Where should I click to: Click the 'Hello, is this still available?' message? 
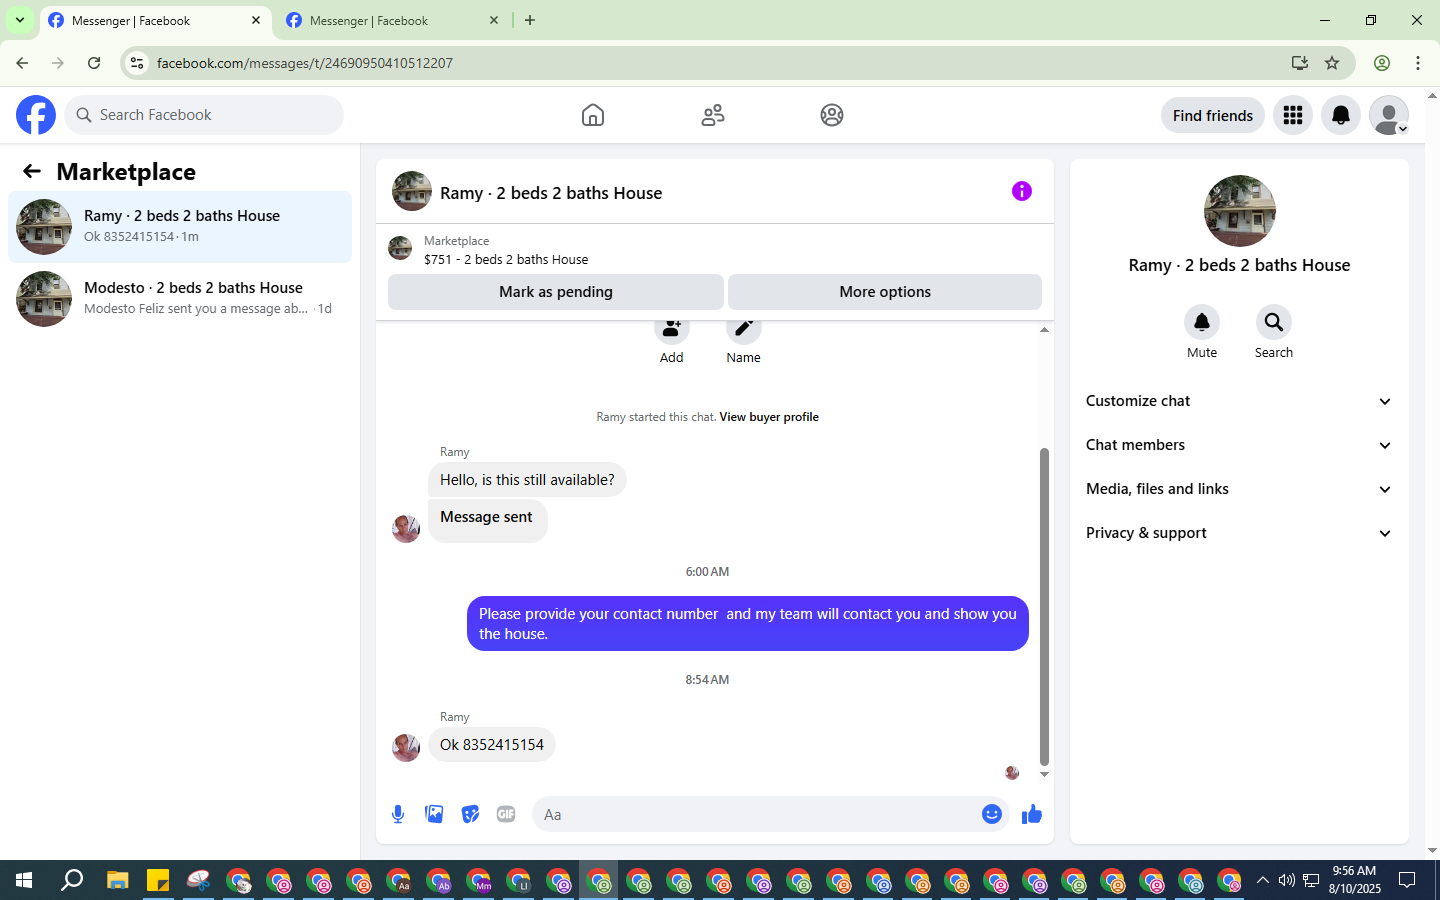(x=527, y=480)
